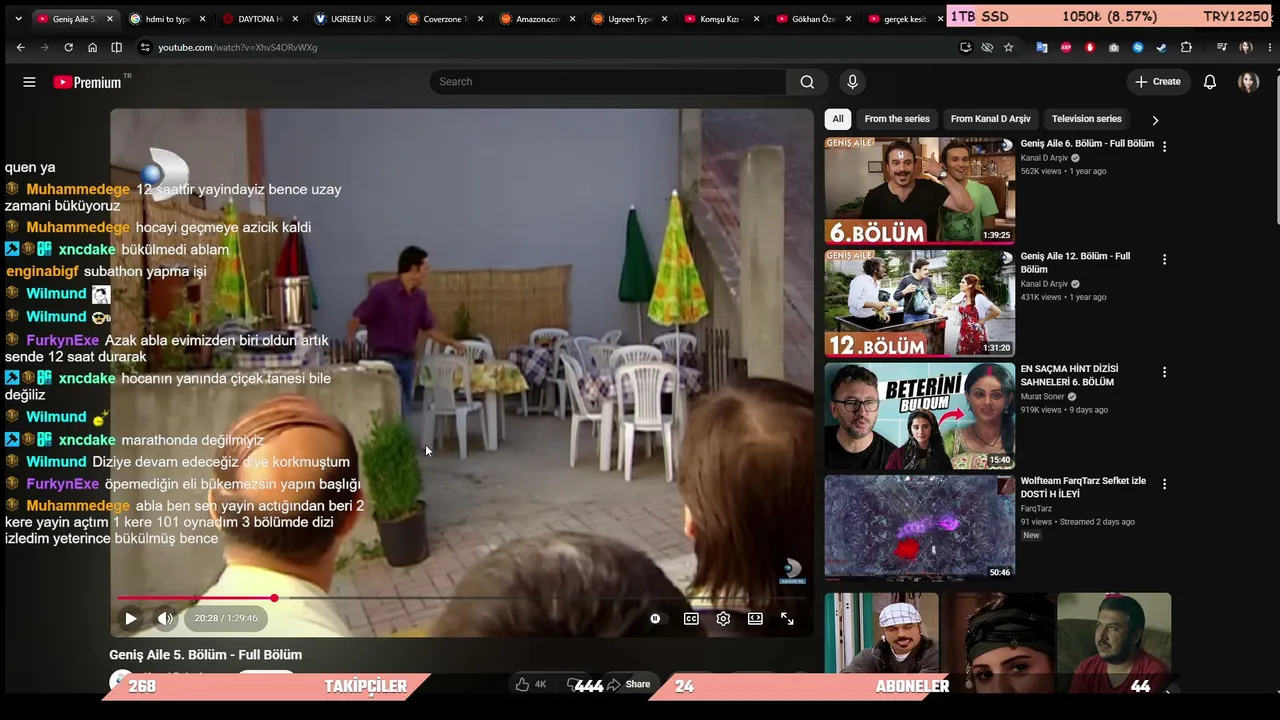
Task: More options for EN SAÇMA HİNT DİZİSİ video
Action: [x=1164, y=372]
